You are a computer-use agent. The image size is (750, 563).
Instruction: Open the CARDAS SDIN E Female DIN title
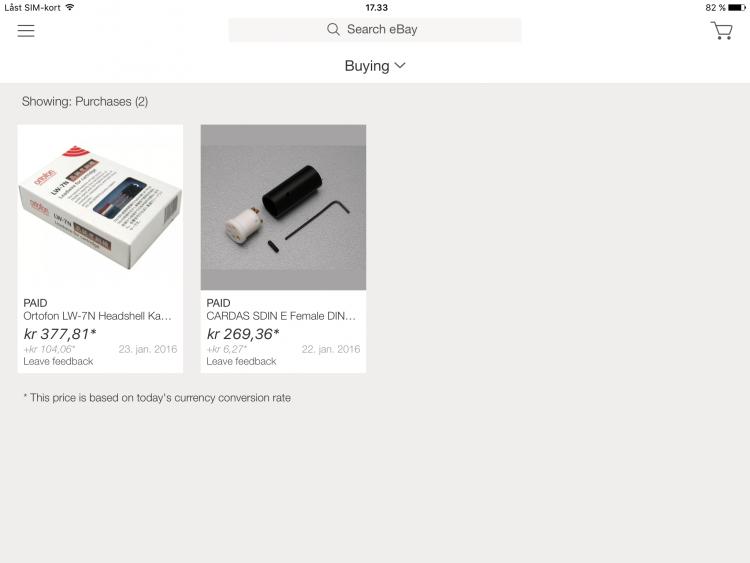281,316
